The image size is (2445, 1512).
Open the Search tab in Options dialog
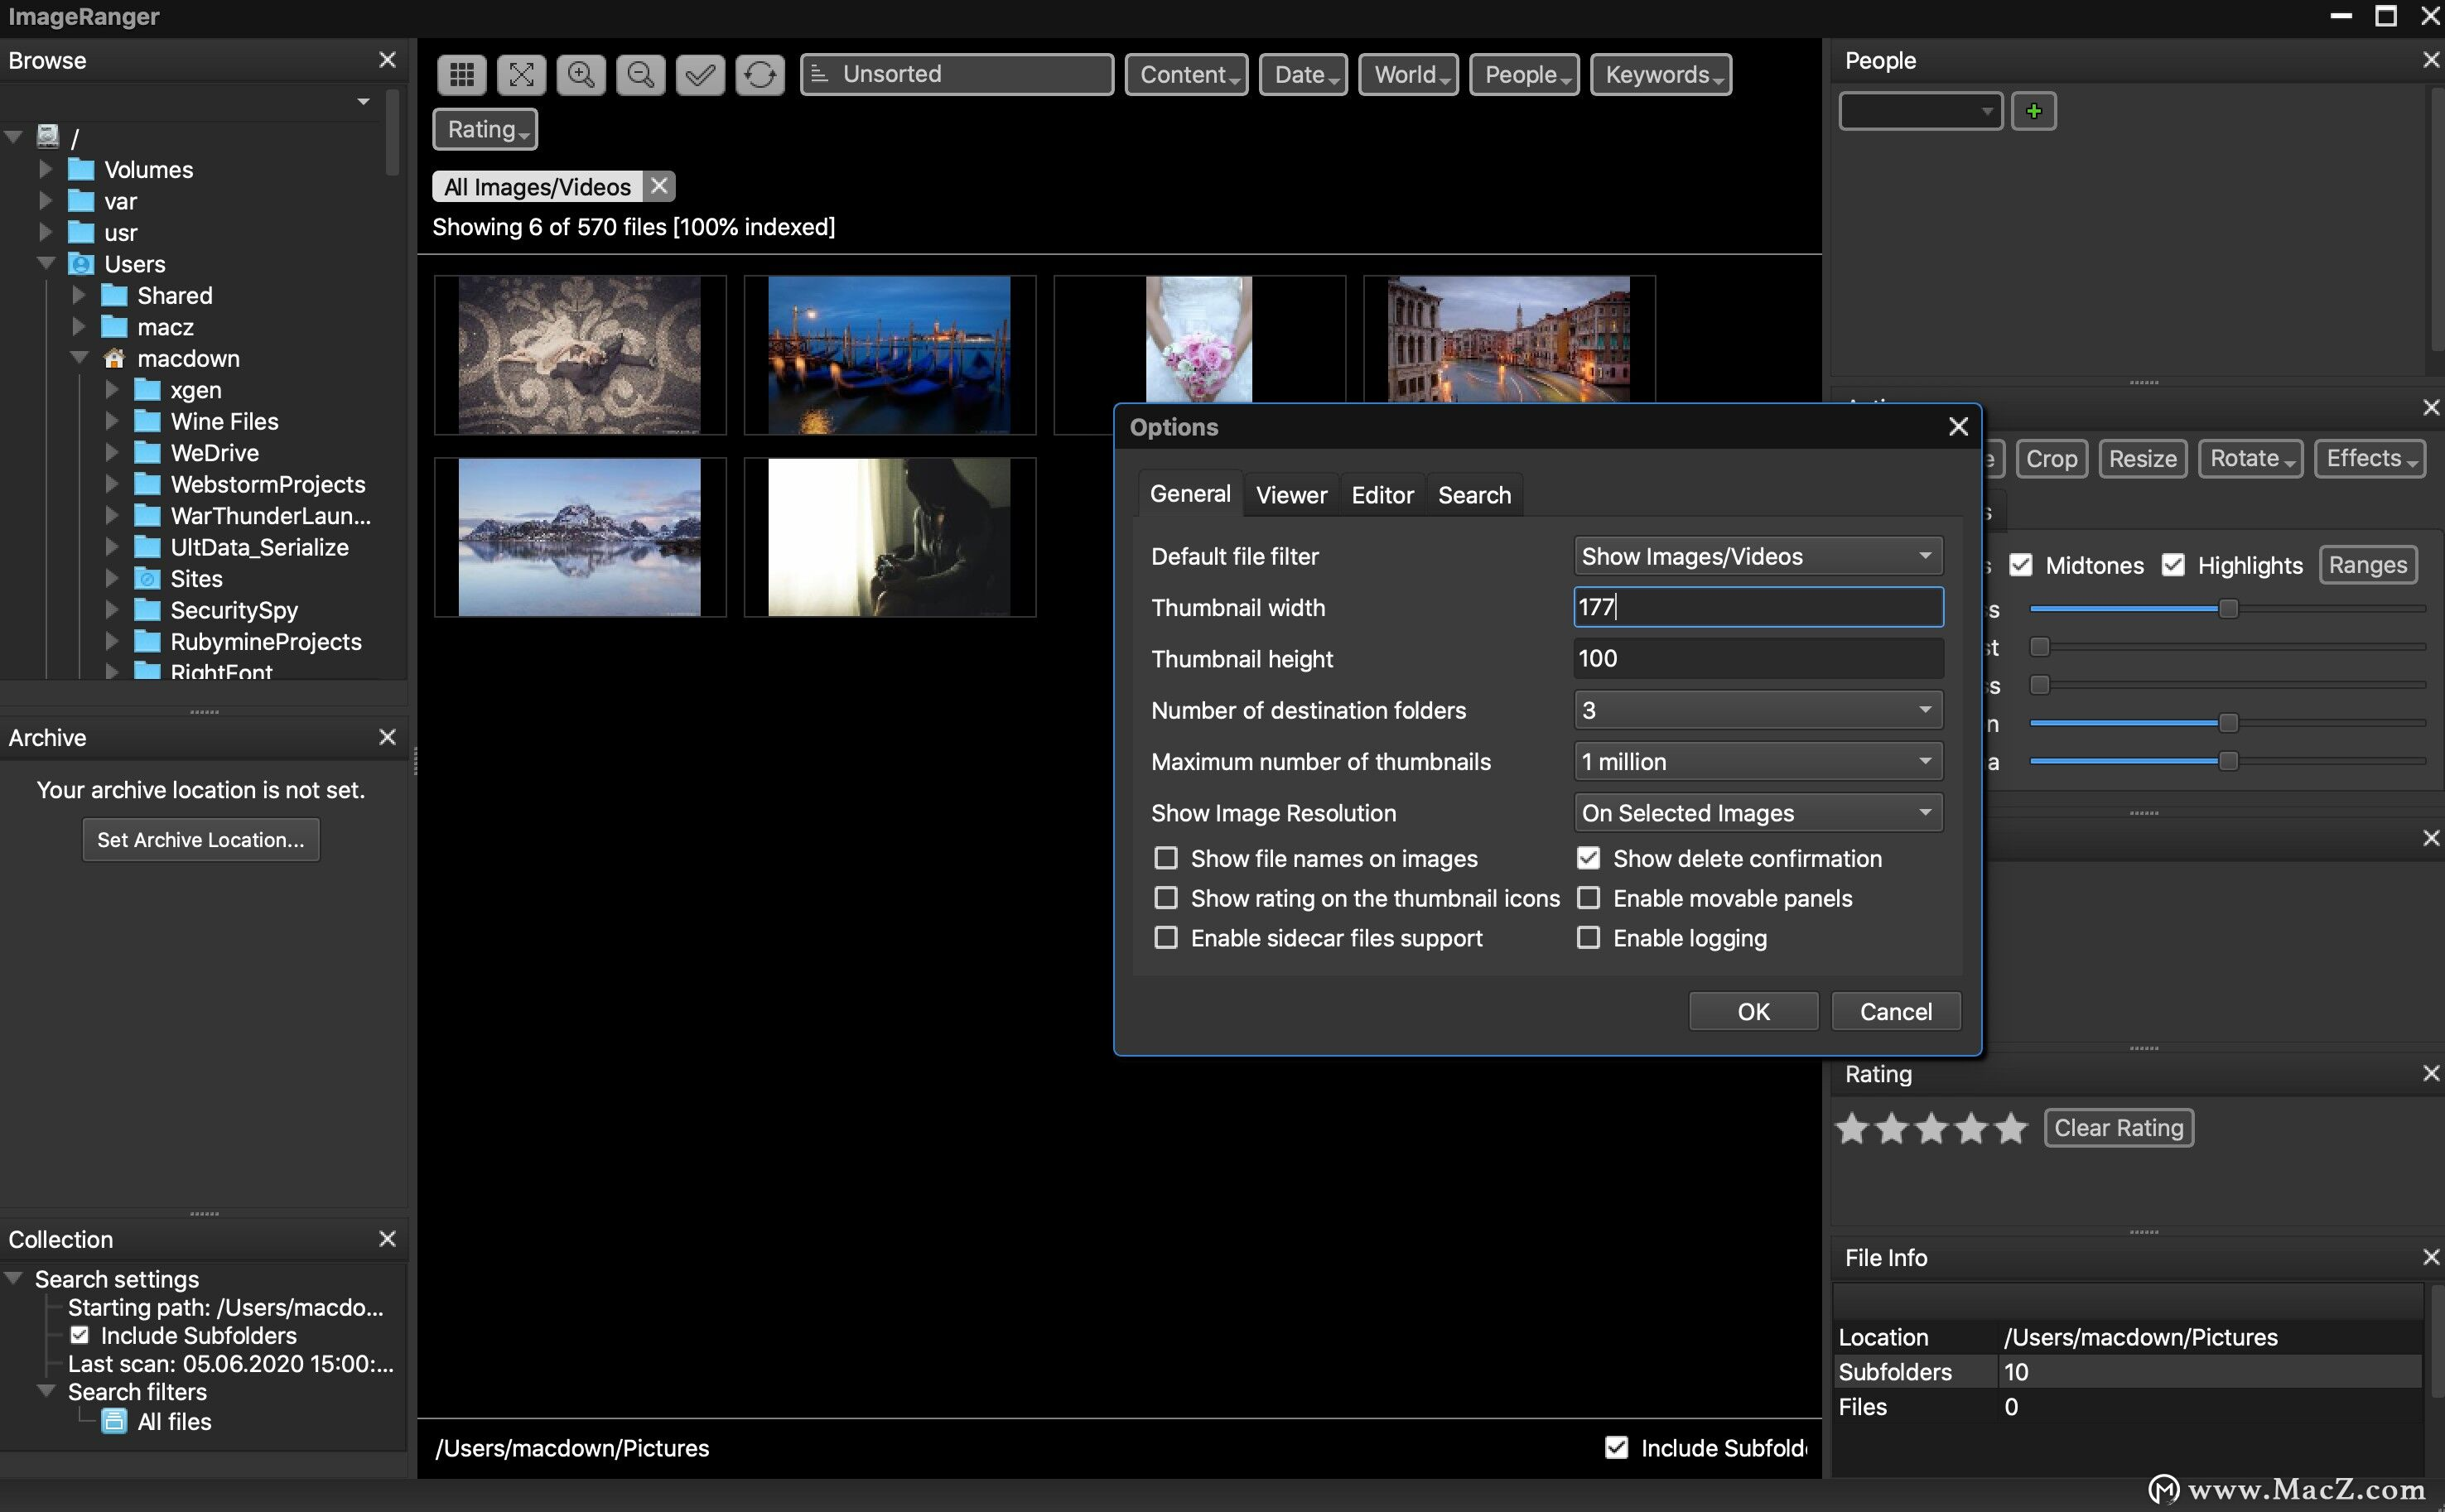(x=1474, y=493)
